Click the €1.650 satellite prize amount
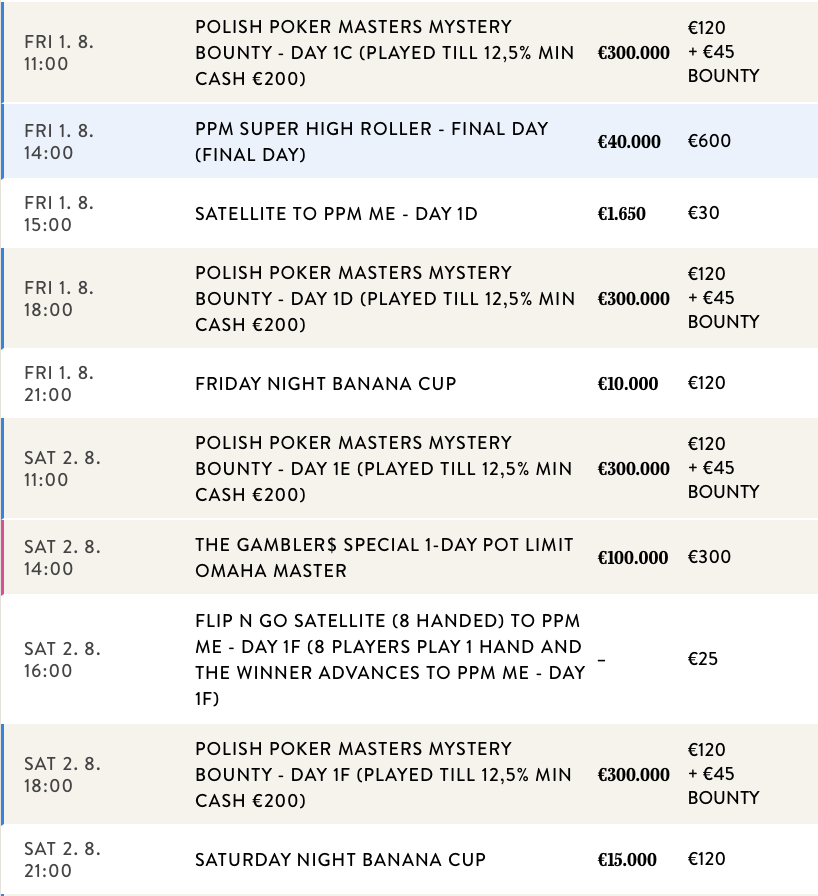The height and width of the screenshot is (896, 818). (x=622, y=214)
